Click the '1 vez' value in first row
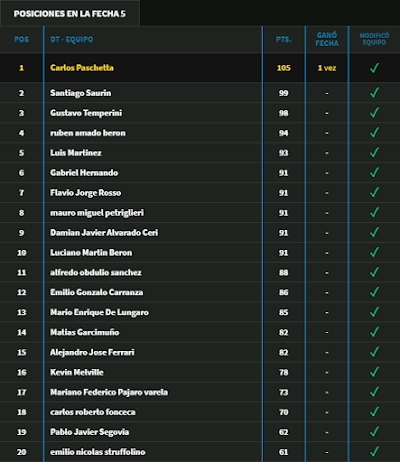This screenshot has width=400, height=462. point(327,68)
